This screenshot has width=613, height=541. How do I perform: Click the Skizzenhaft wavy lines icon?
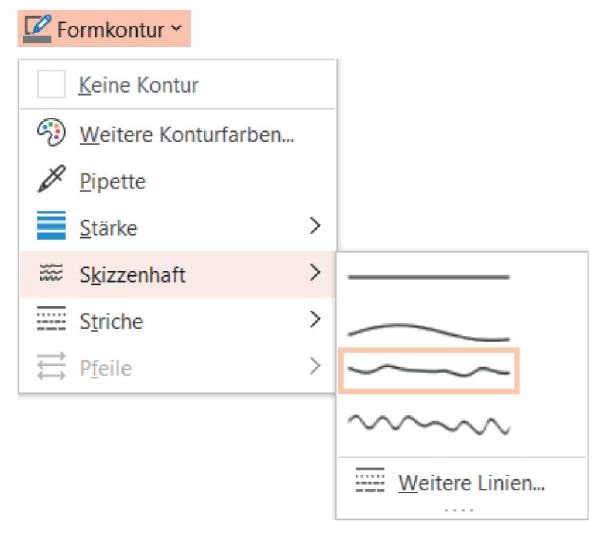click(x=51, y=274)
